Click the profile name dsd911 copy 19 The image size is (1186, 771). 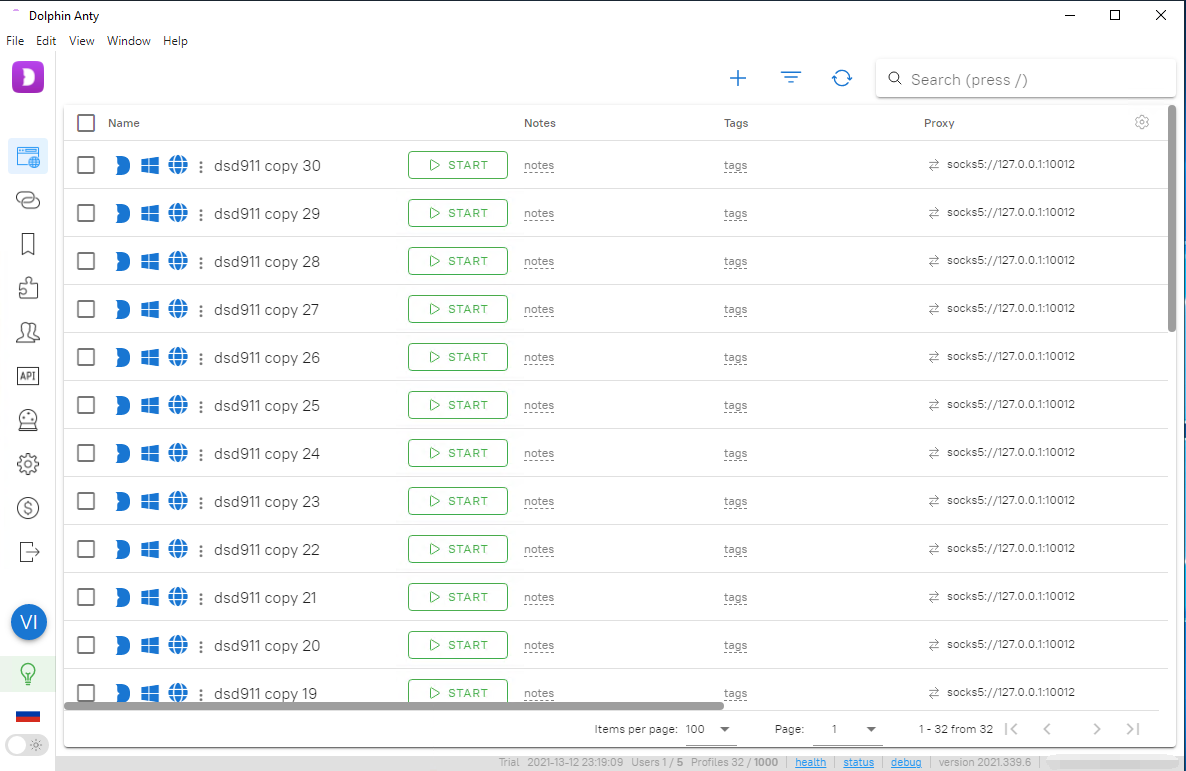point(265,693)
